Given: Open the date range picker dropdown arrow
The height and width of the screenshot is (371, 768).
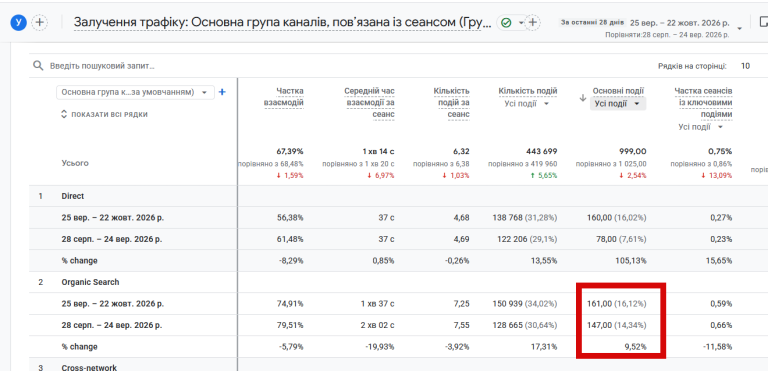Looking at the screenshot, I should tap(740, 28).
